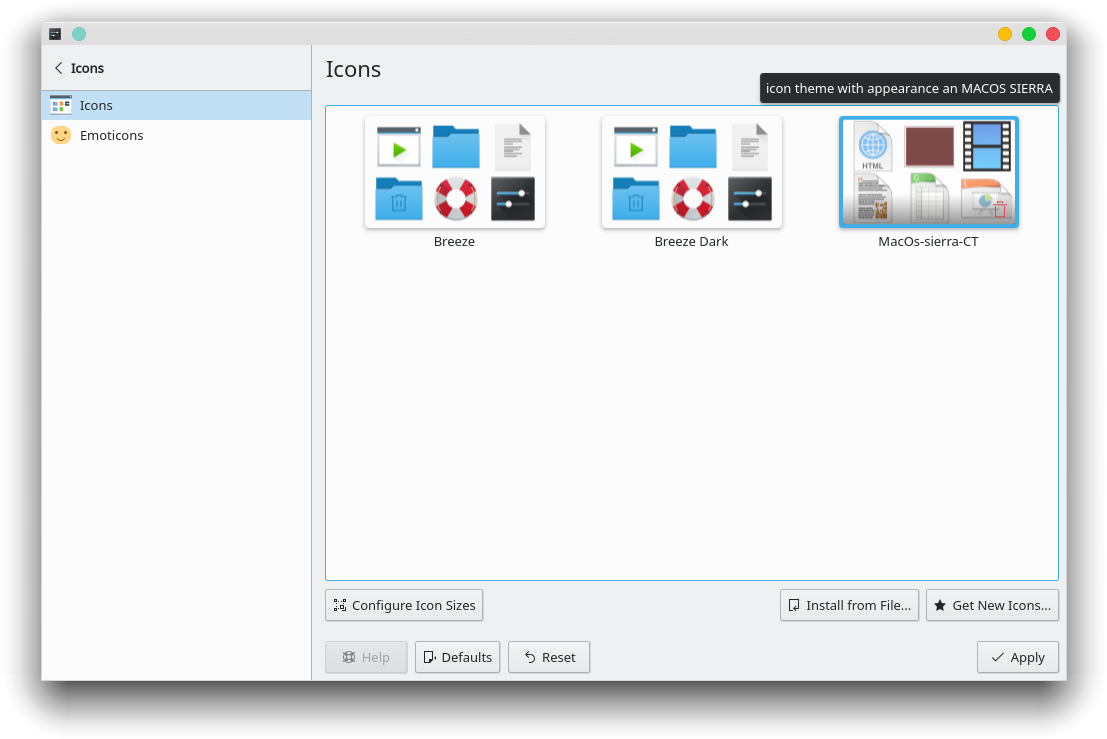Image resolution: width=1107 pixels, height=739 pixels.
Task: Open the Emoticons section
Action: click(176, 135)
